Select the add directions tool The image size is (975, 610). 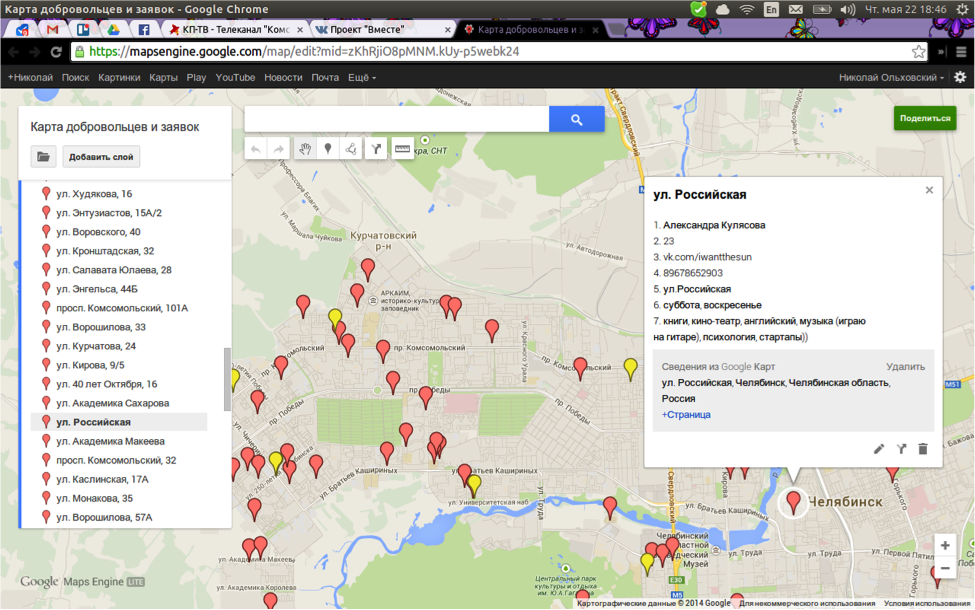pos(376,149)
